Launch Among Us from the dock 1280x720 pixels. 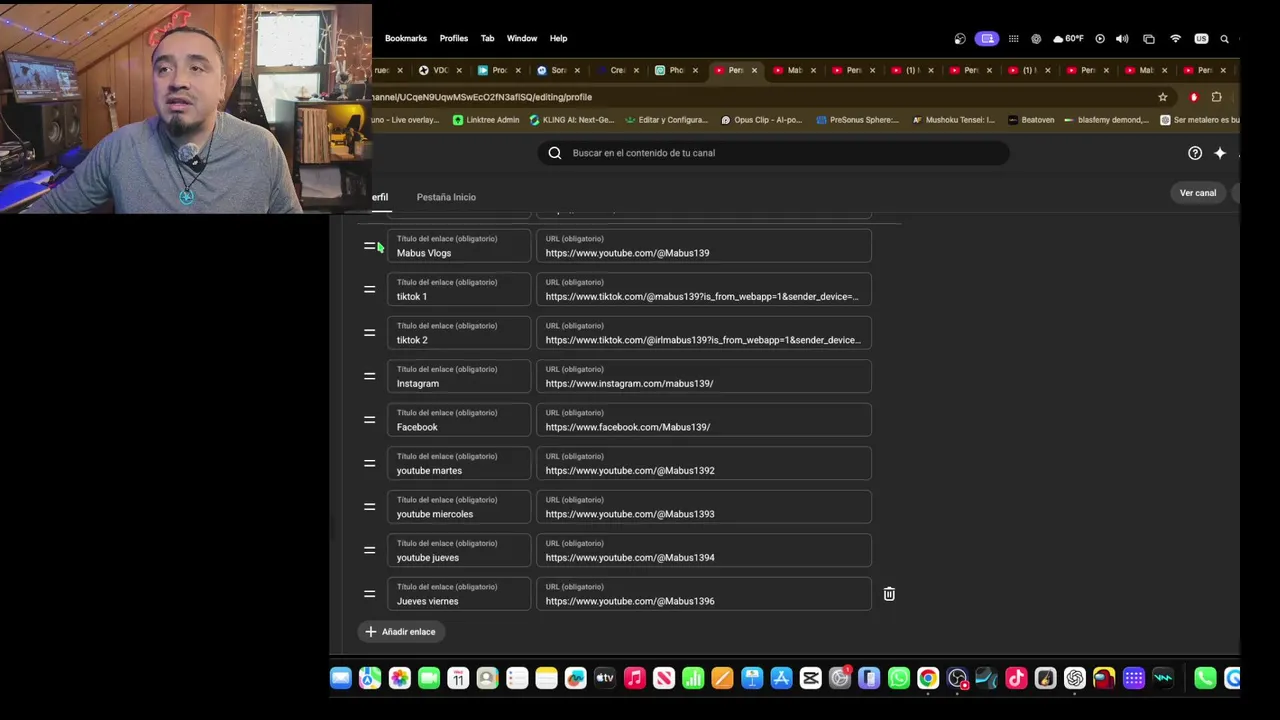pos(1104,679)
